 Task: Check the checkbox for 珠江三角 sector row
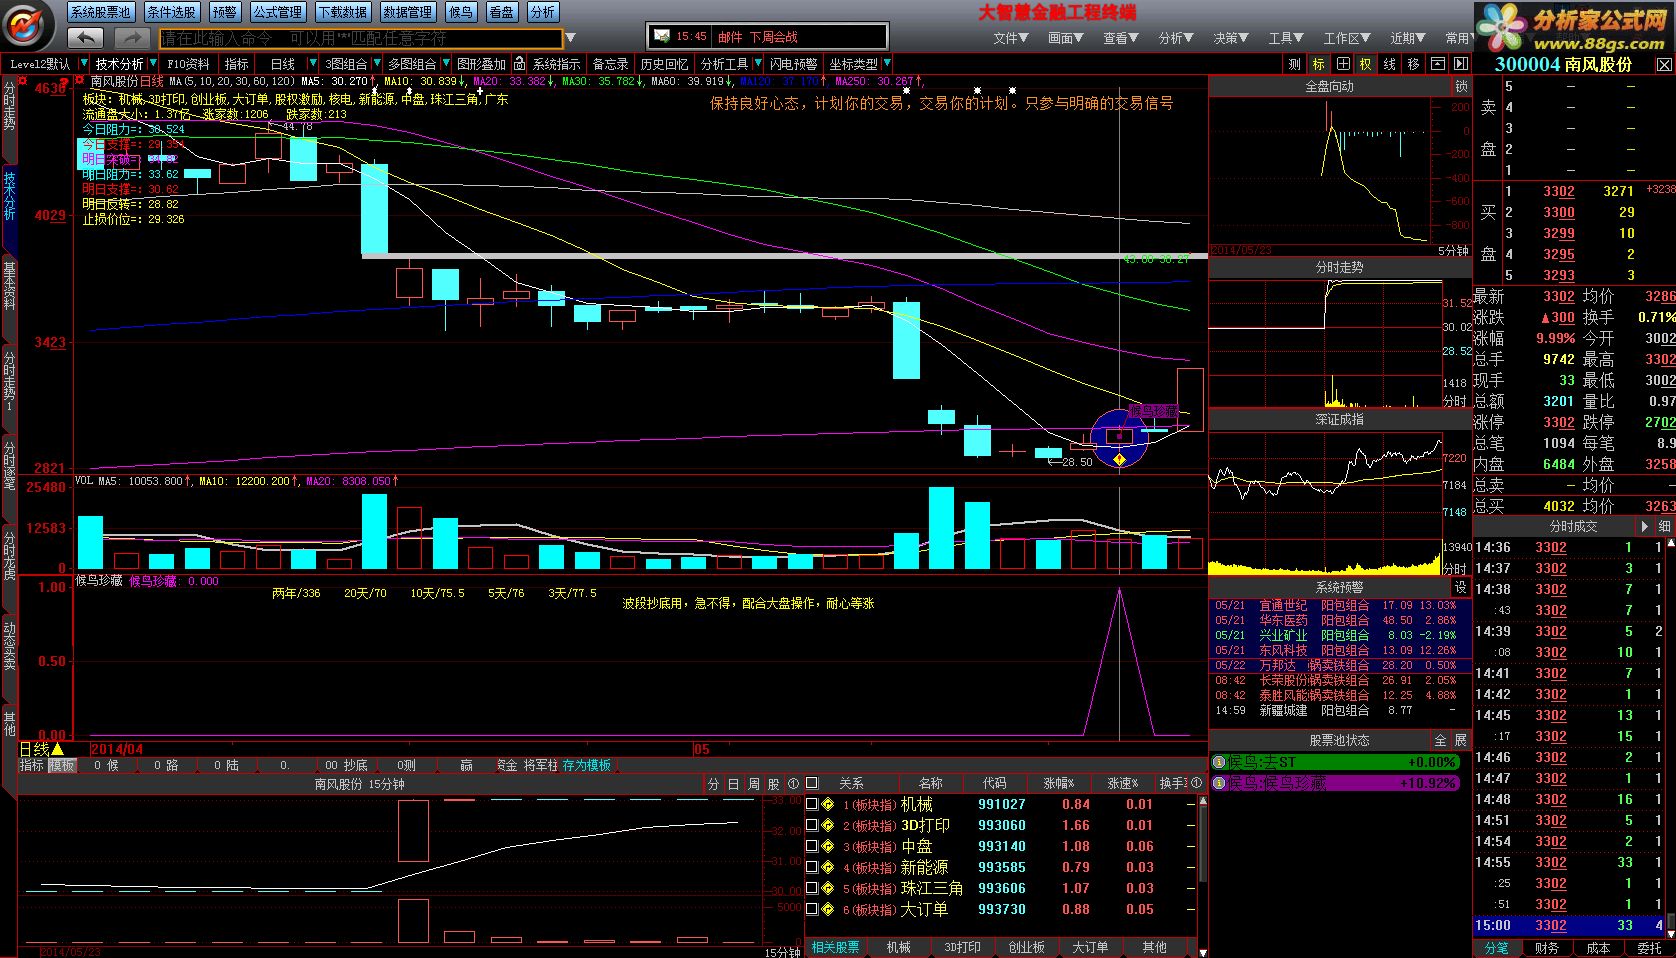point(812,888)
